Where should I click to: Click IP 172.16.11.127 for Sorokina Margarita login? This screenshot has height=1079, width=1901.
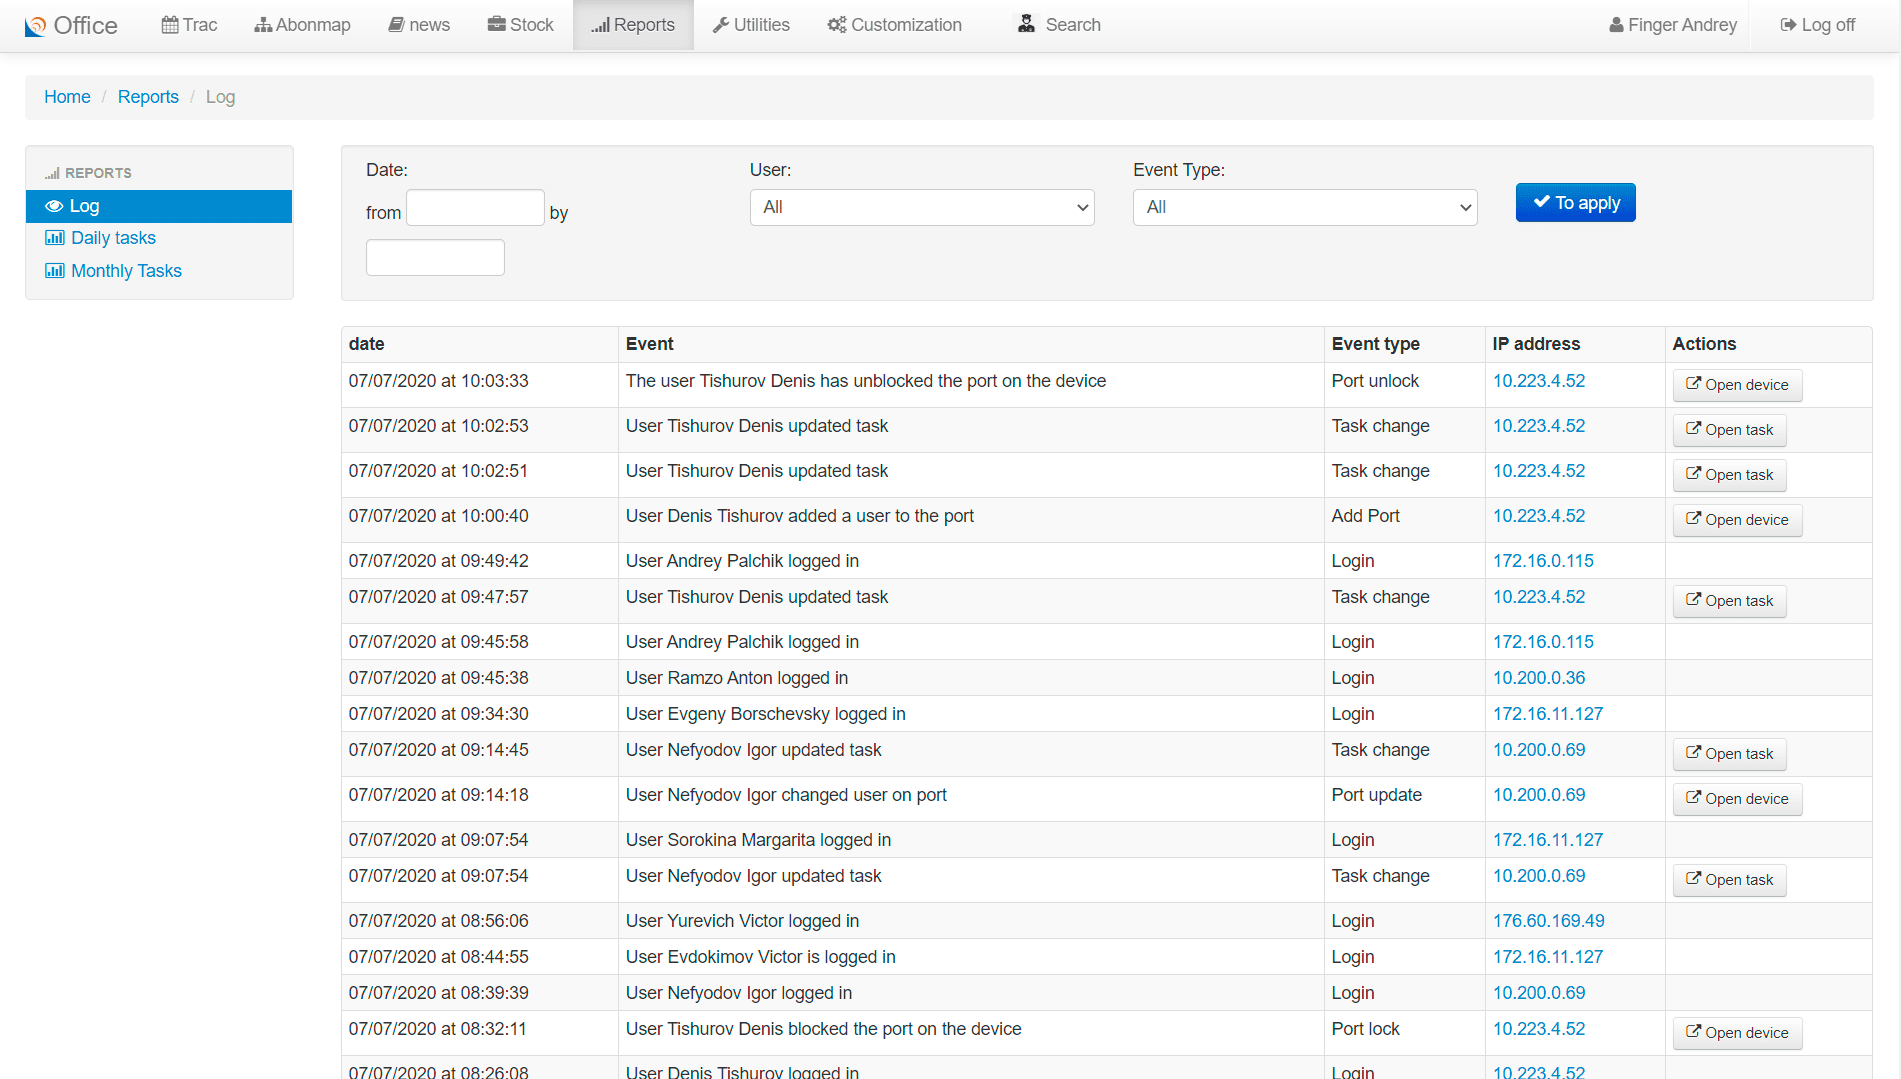pos(1548,840)
